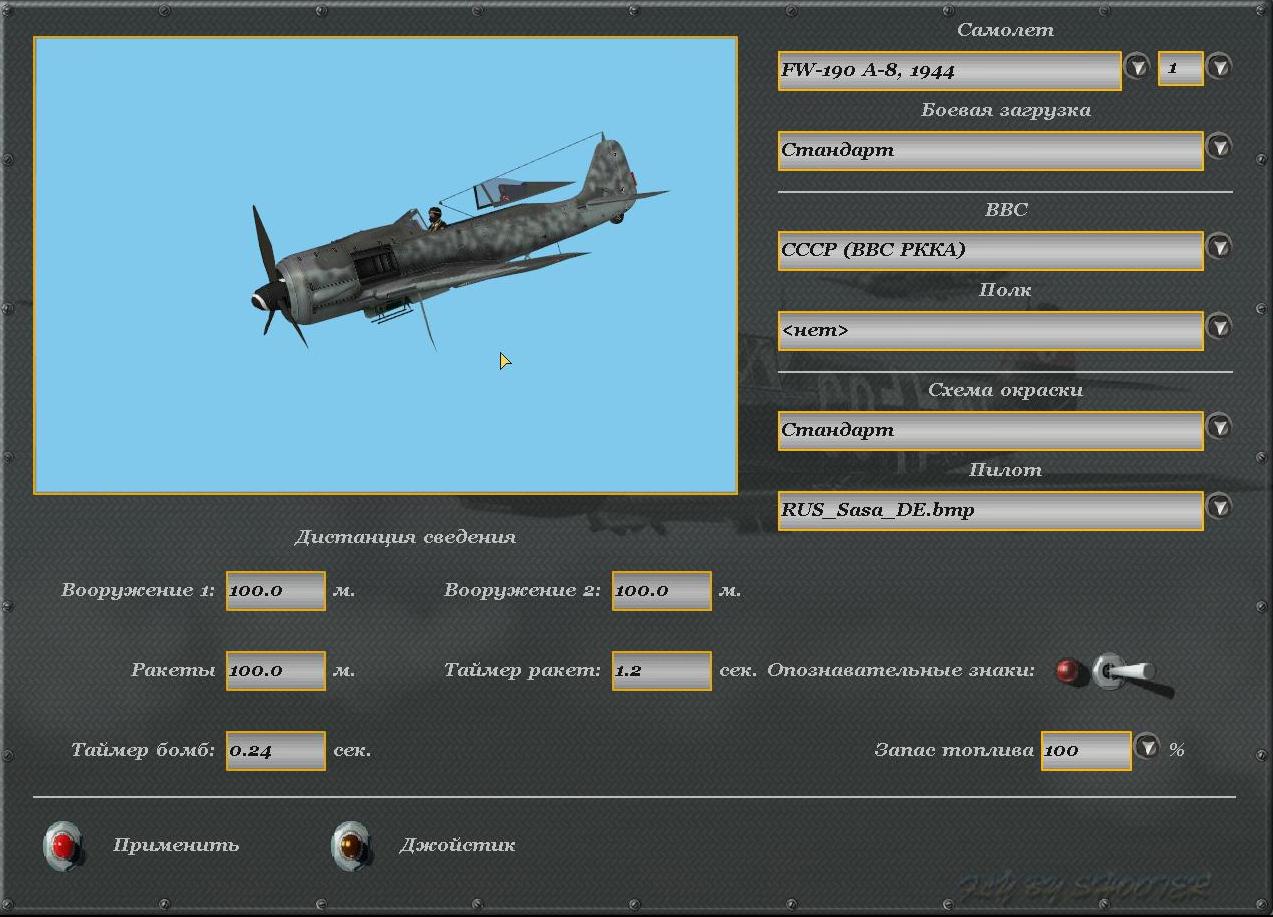Viewport: 1273px width, 917px height.
Task: Open the aircraft number dropdown arrow
Action: [1218, 67]
